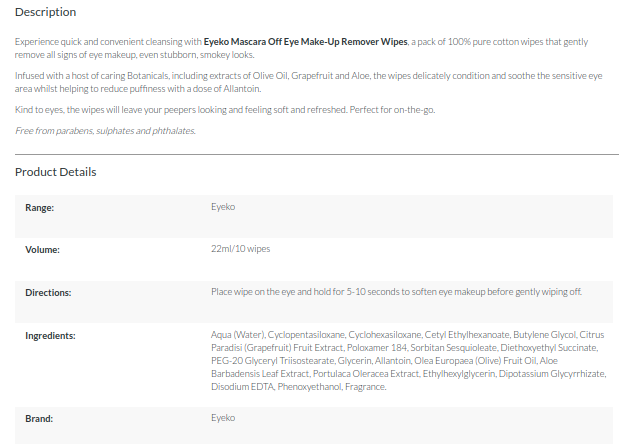Select the 'Directions:' row label

point(49,292)
